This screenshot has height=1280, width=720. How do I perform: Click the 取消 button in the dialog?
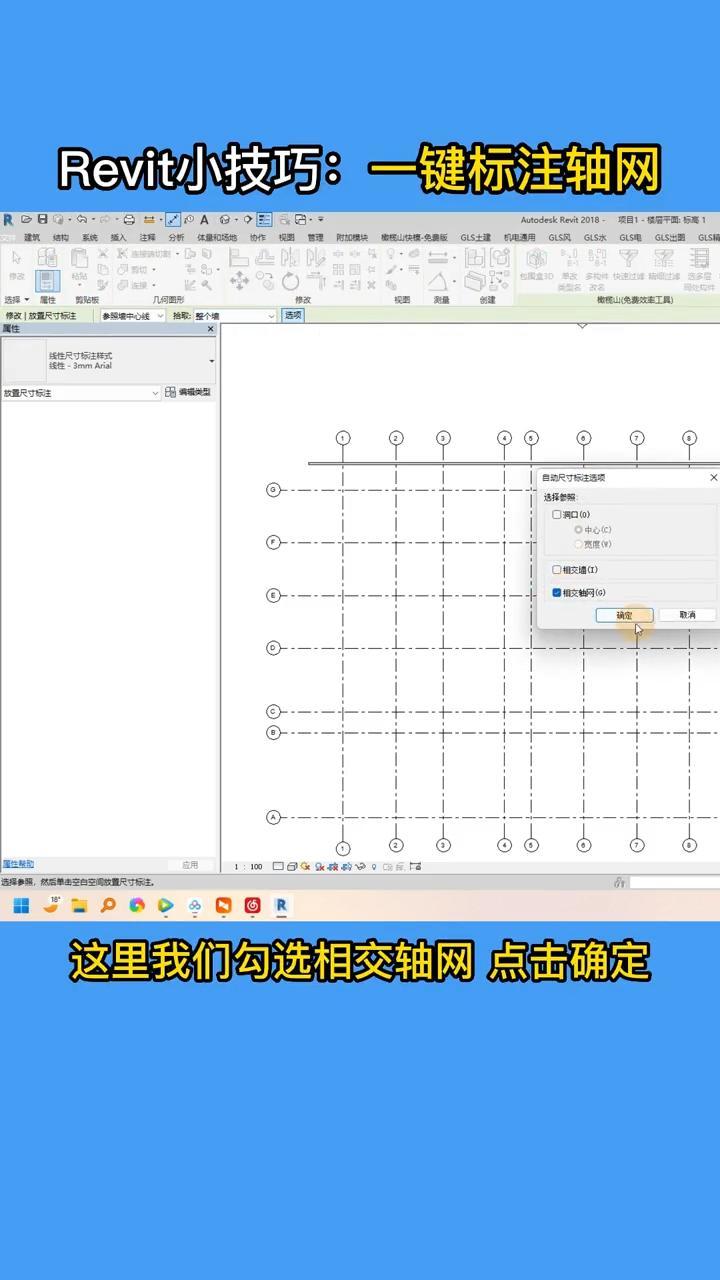[x=687, y=615]
